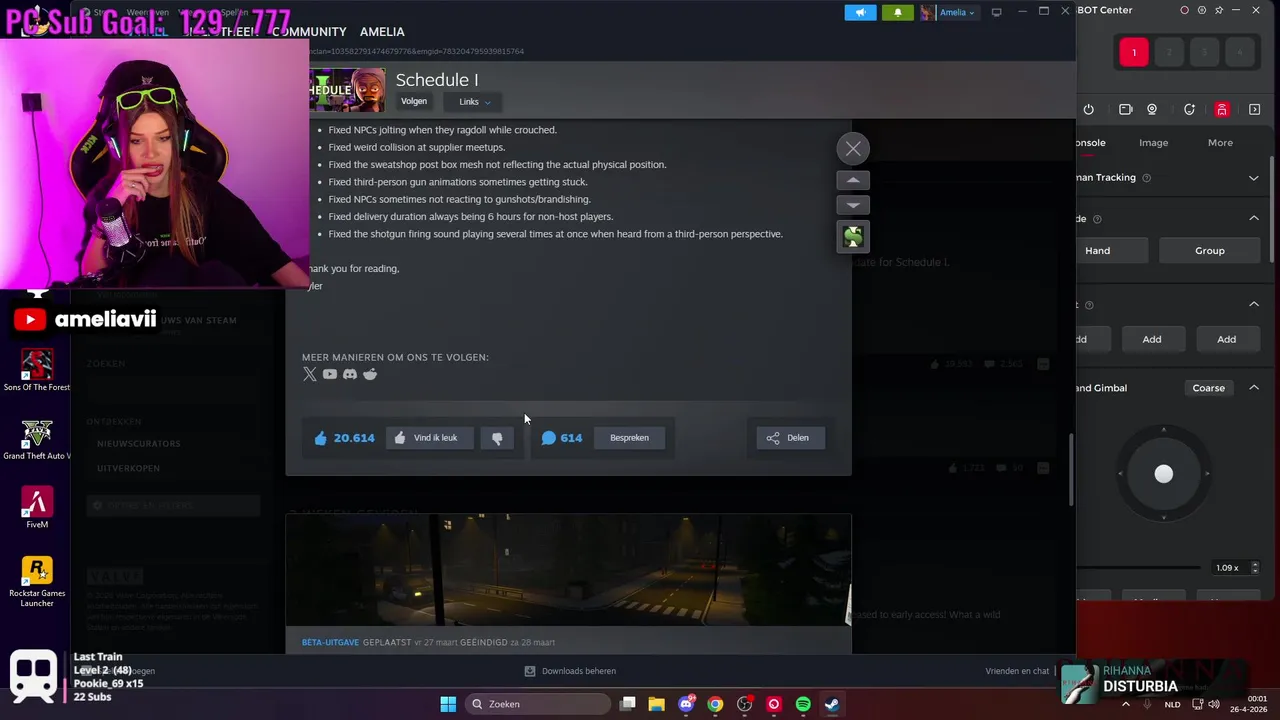Click the 614 comments counter
This screenshot has height=720, width=1280.
(x=561, y=438)
